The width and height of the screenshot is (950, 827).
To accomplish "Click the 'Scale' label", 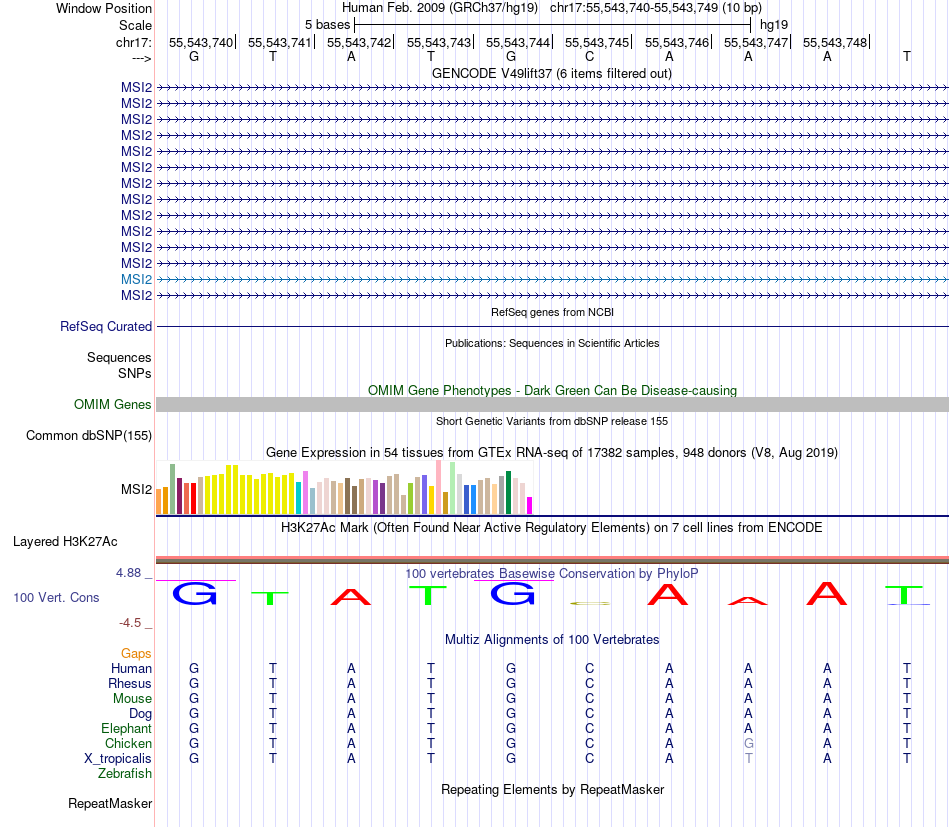I will [135, 25].
